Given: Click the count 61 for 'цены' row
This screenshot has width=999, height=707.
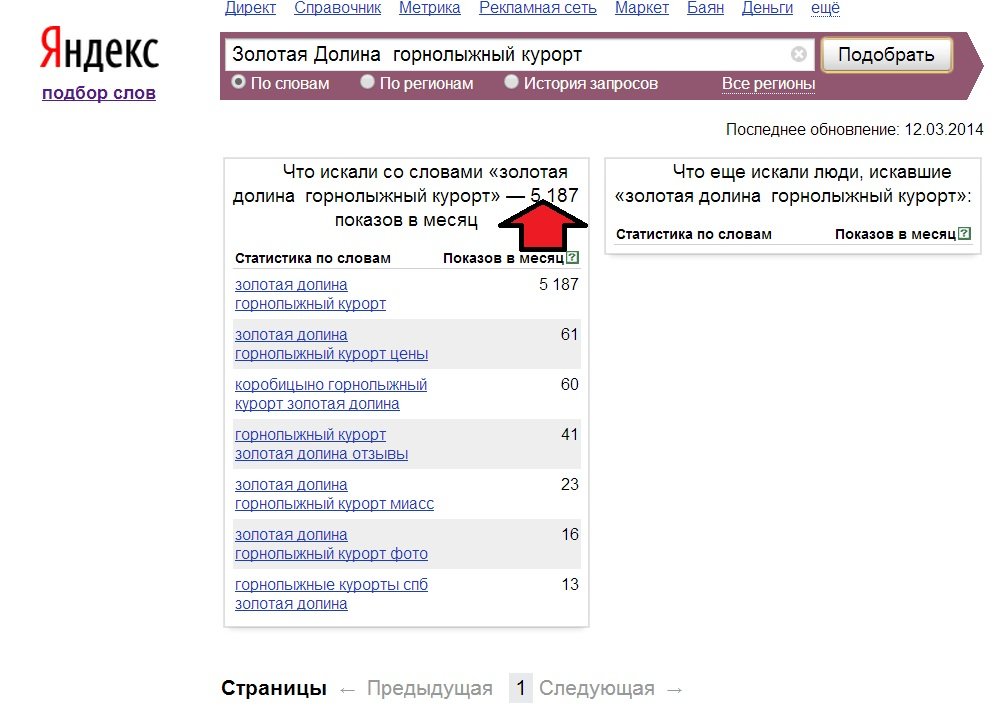Looking at the screenshot, I should pyautogui.click(x=570, y=334).
